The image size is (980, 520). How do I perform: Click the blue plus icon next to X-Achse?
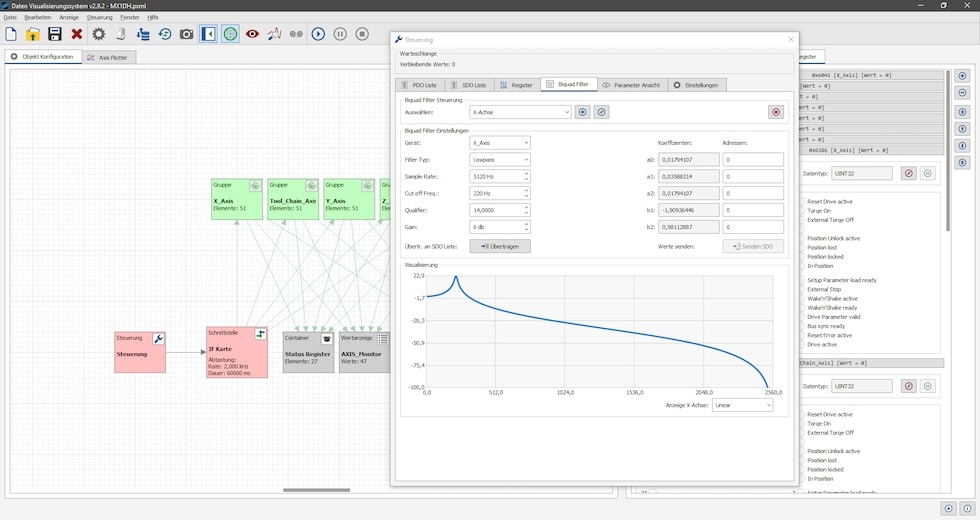(583, 112)
